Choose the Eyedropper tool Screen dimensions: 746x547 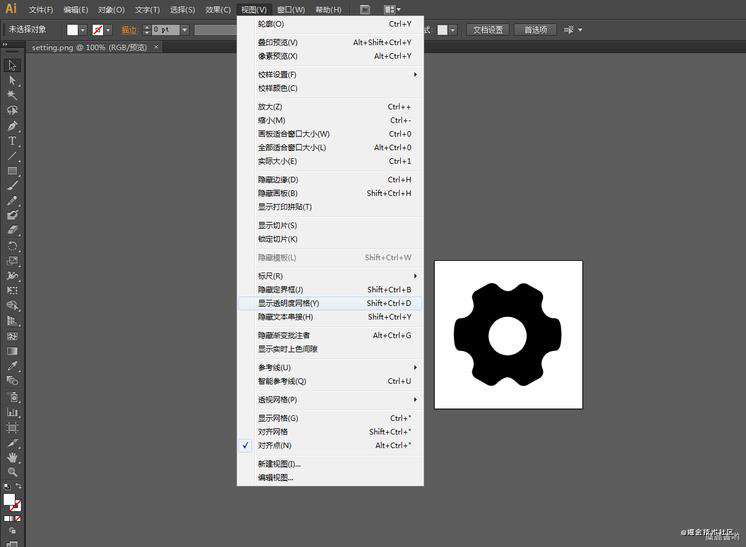tap(12, 366)
